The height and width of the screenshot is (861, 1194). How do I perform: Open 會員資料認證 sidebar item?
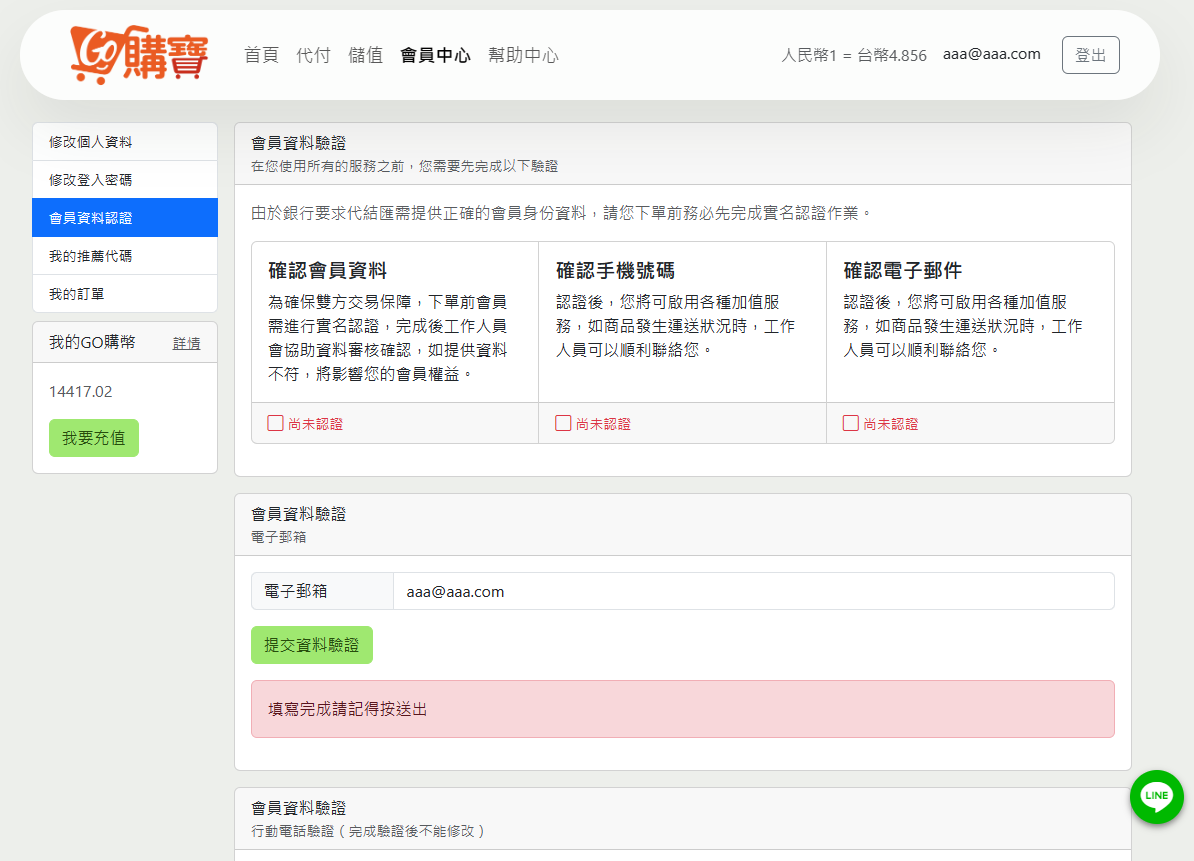click(125, 218)
